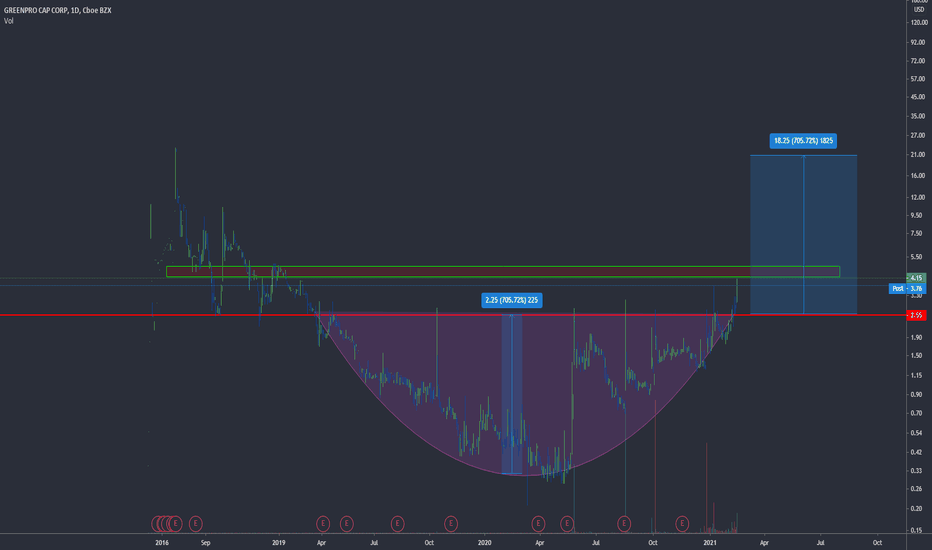Select earnings marker between Apr and Jul 2019
932x550 pixels.
tap(347, 524)
